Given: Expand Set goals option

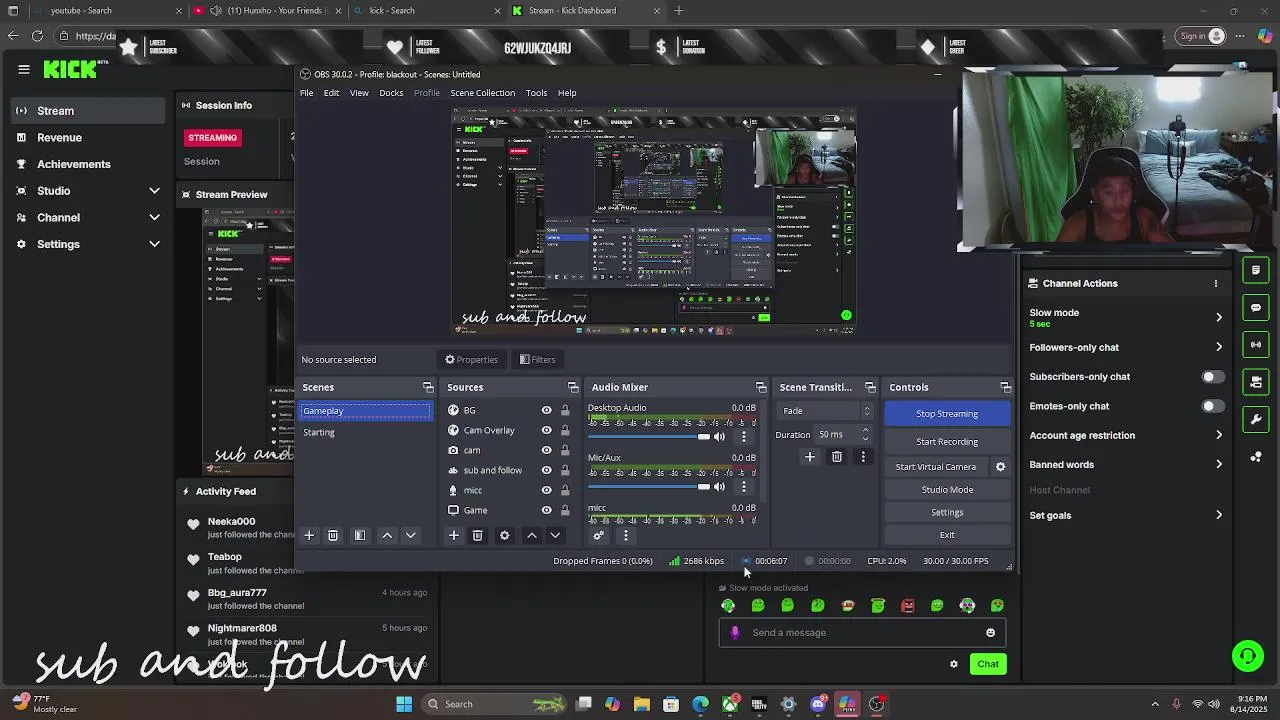Looking at the screenshot, I should tap(1125, 515).
